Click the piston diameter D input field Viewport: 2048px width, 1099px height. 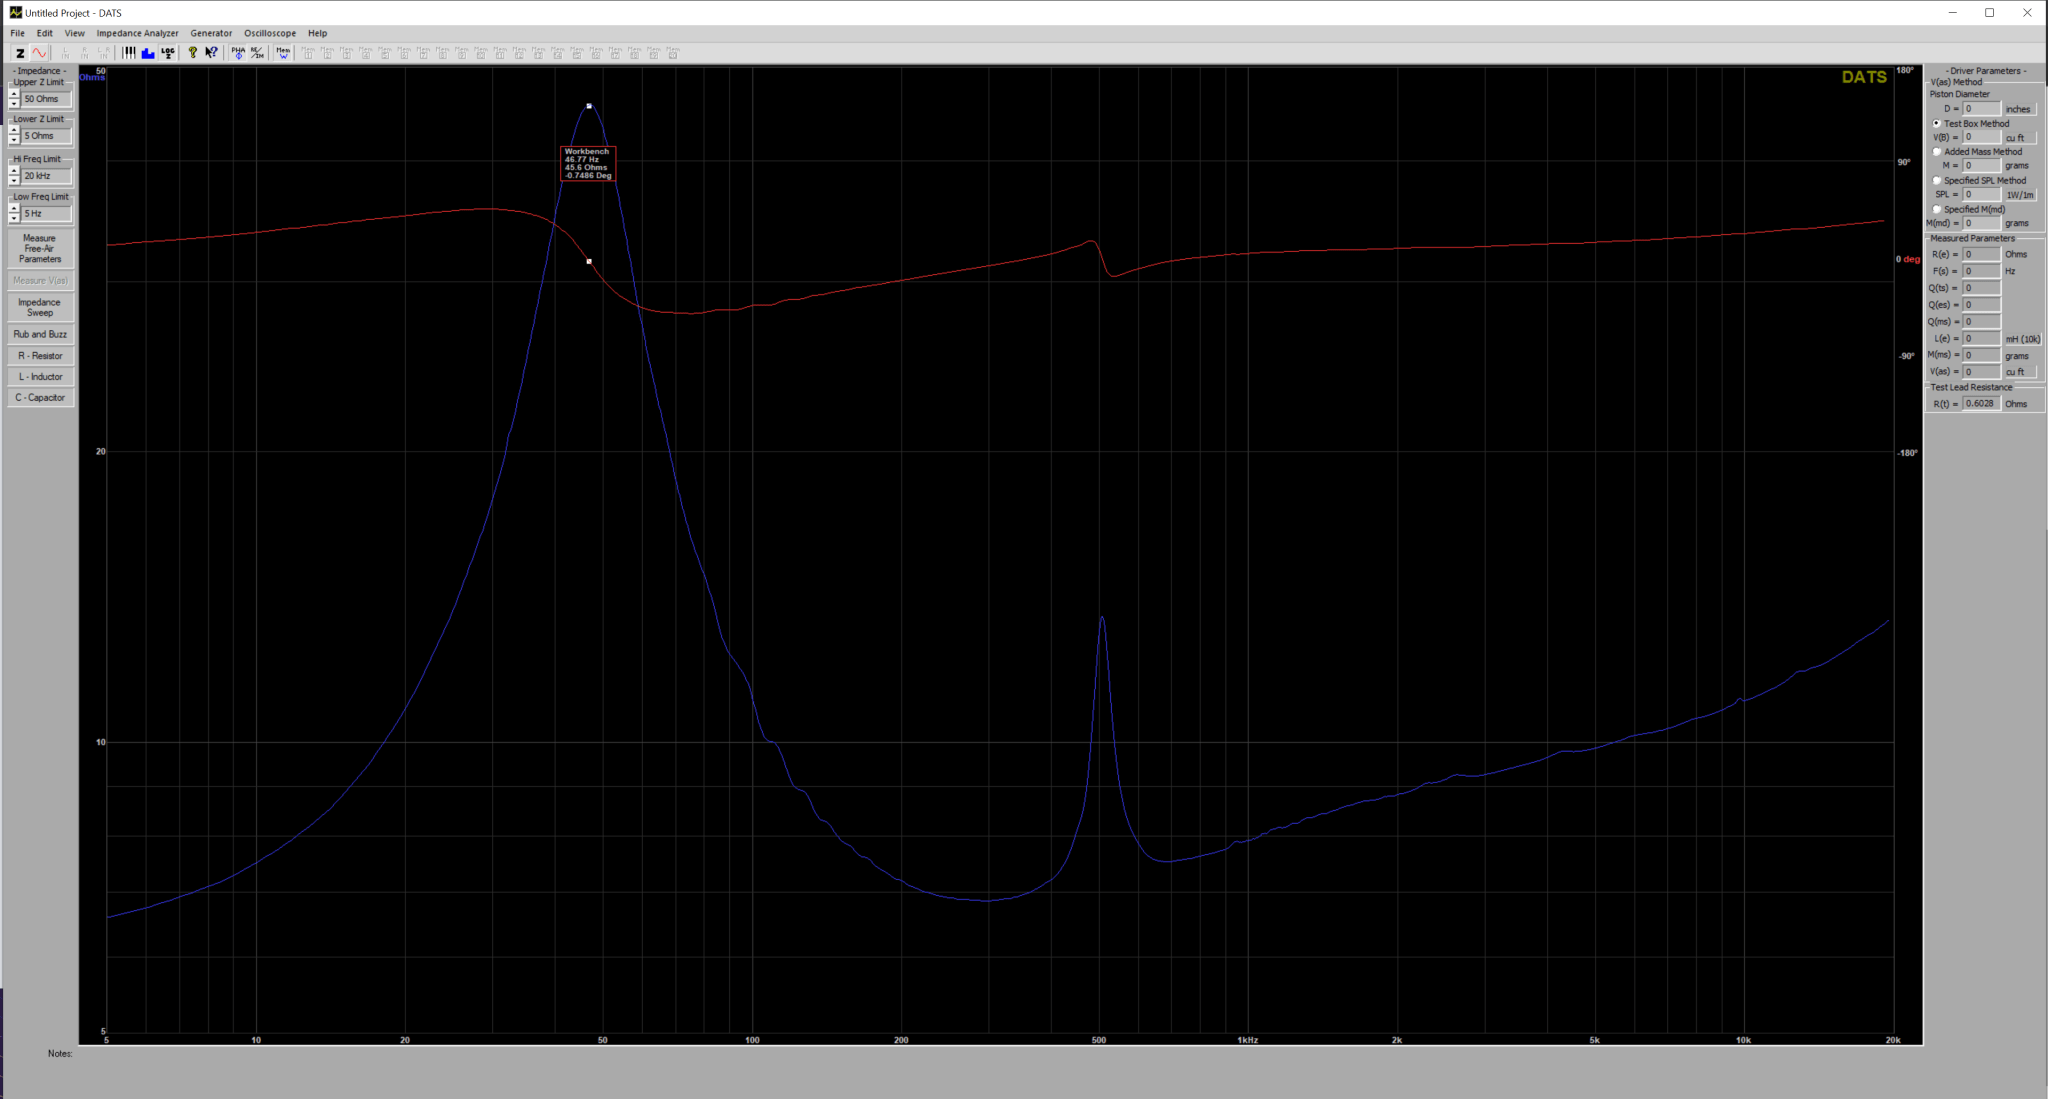point(1981,109)
